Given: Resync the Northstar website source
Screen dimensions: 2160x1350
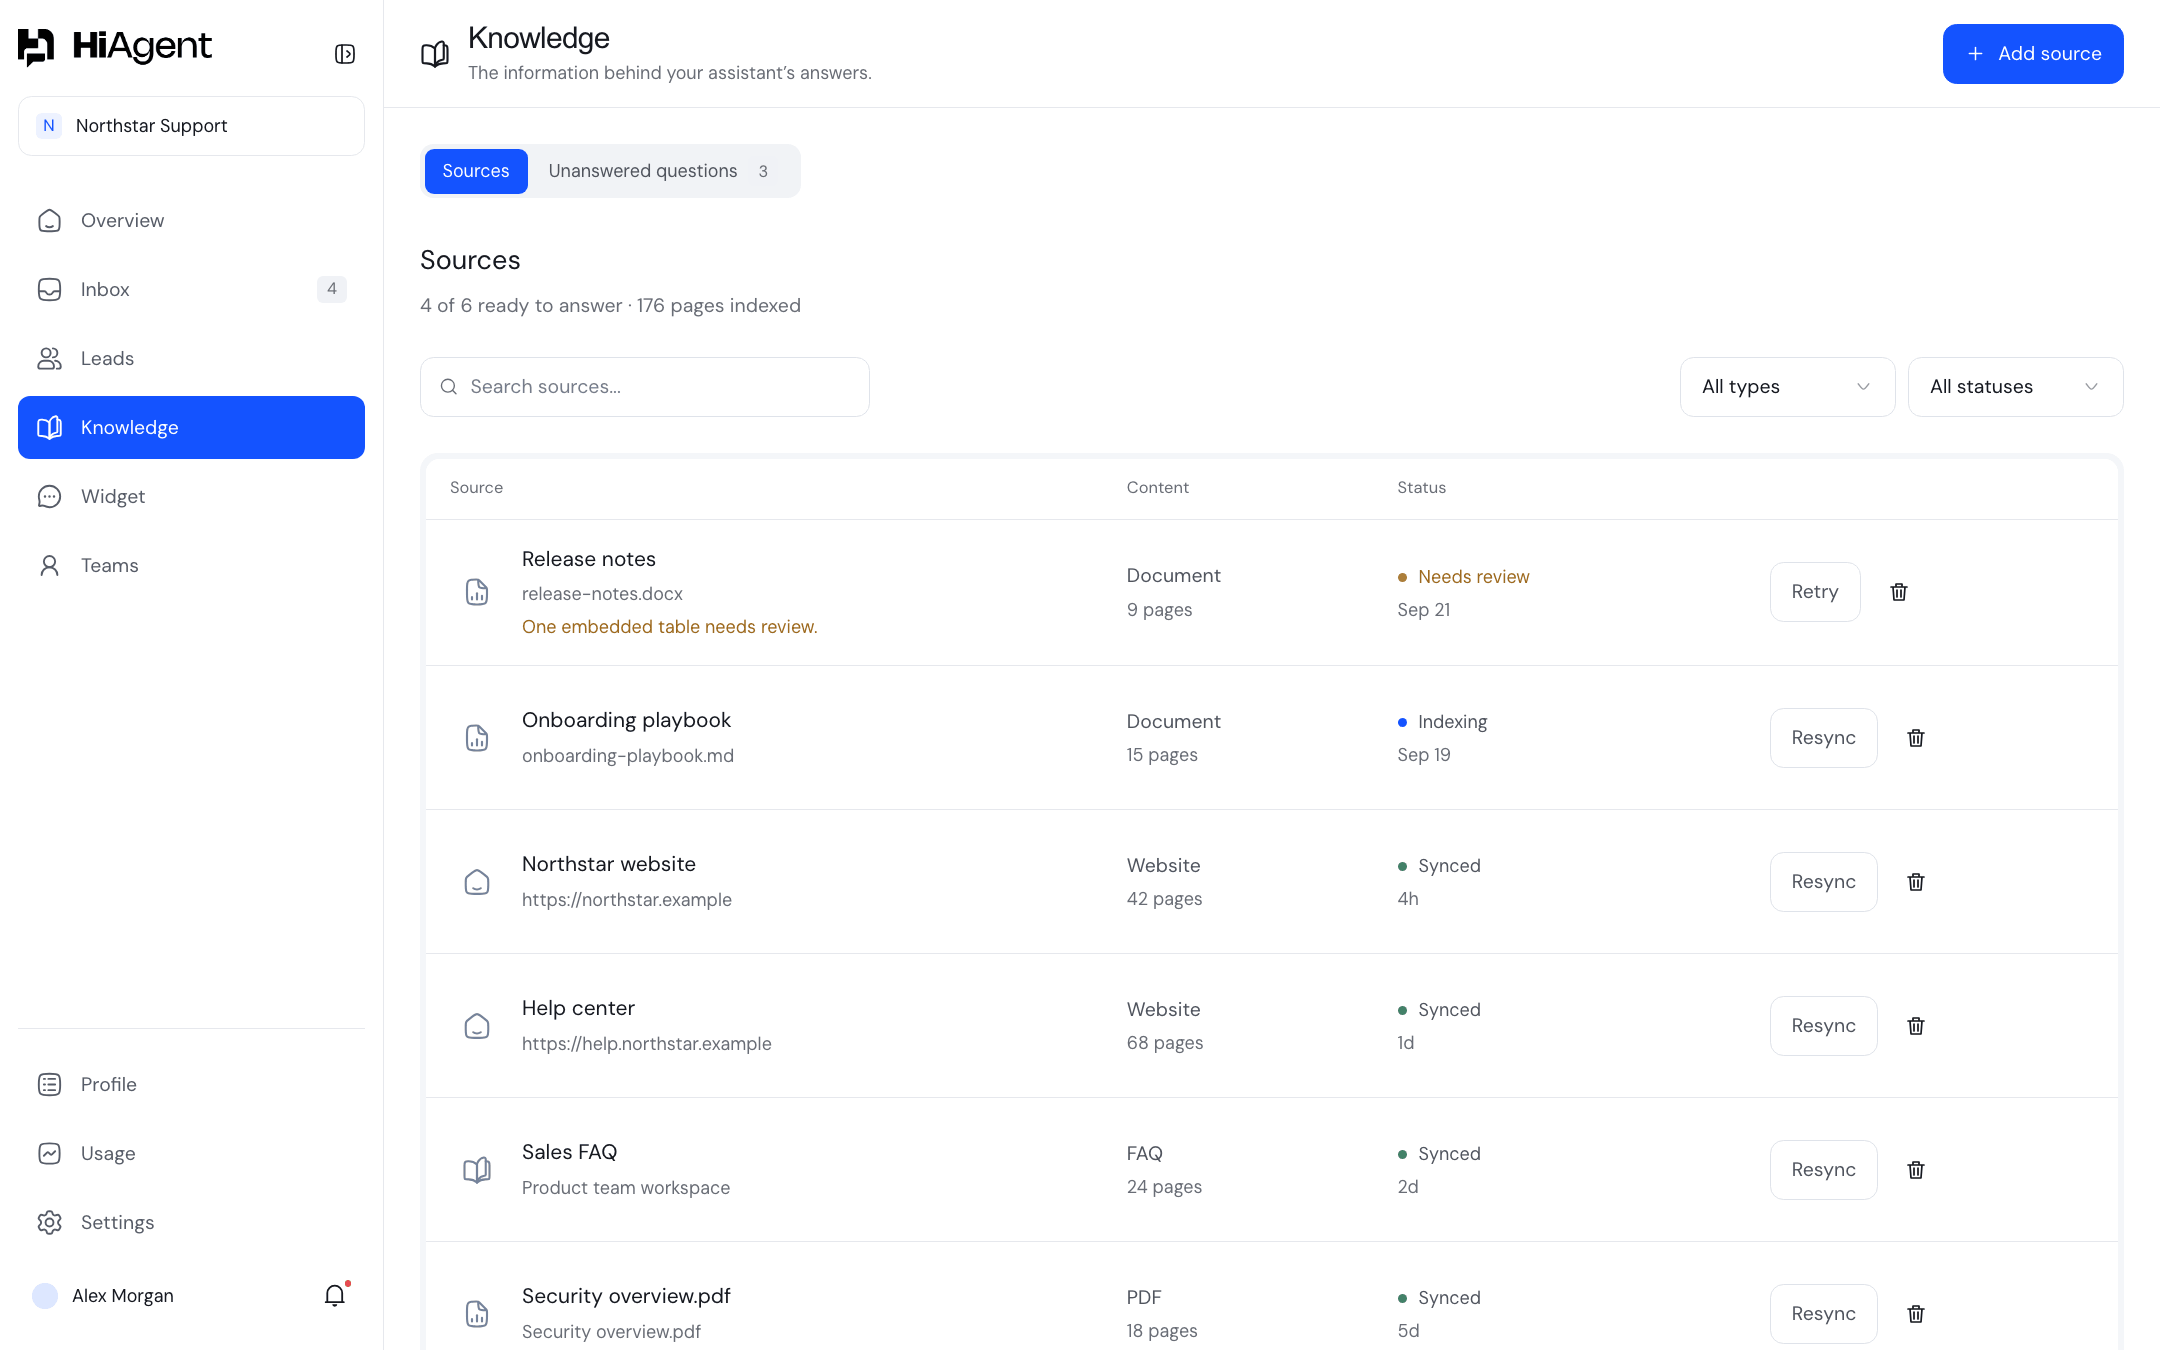Looking at the screenshot, I should pos(1823,882).
